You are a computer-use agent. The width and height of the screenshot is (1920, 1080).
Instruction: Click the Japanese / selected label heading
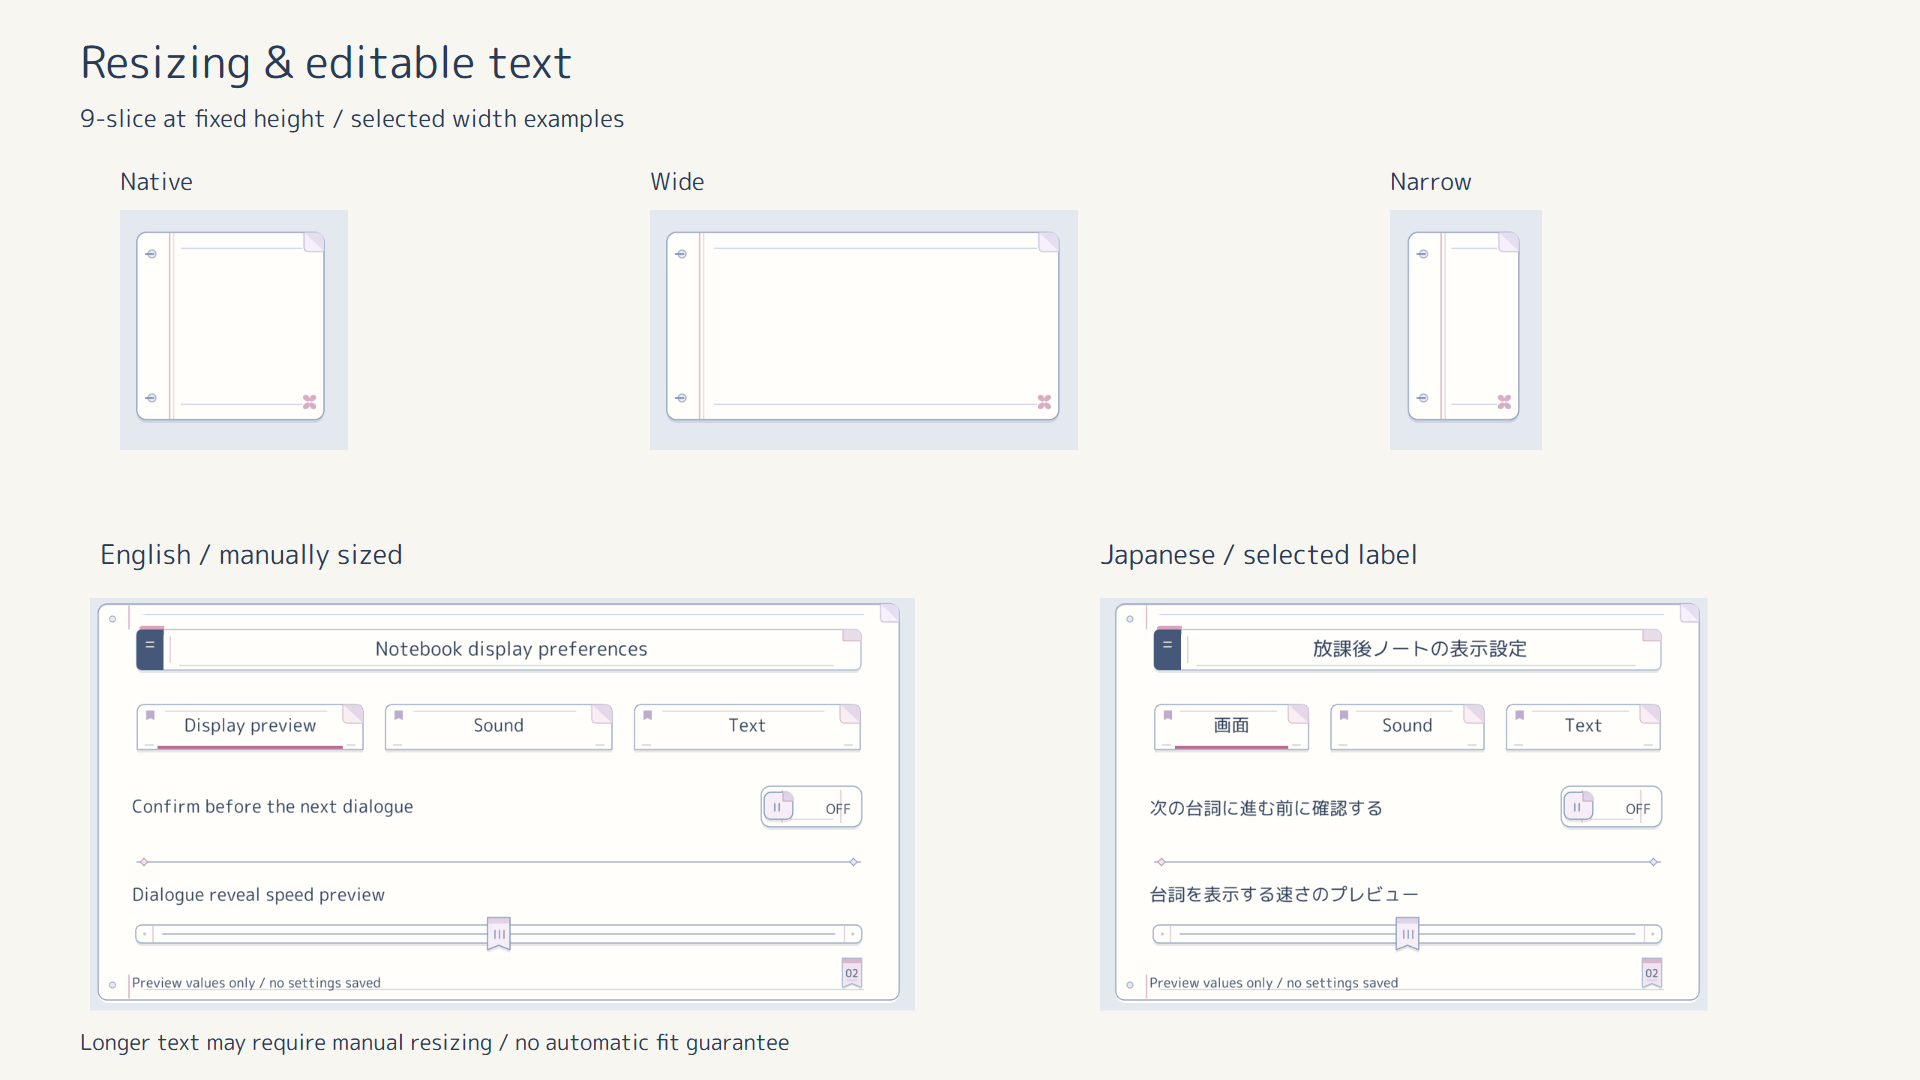pyautogui.click(x=1258, y=555)
